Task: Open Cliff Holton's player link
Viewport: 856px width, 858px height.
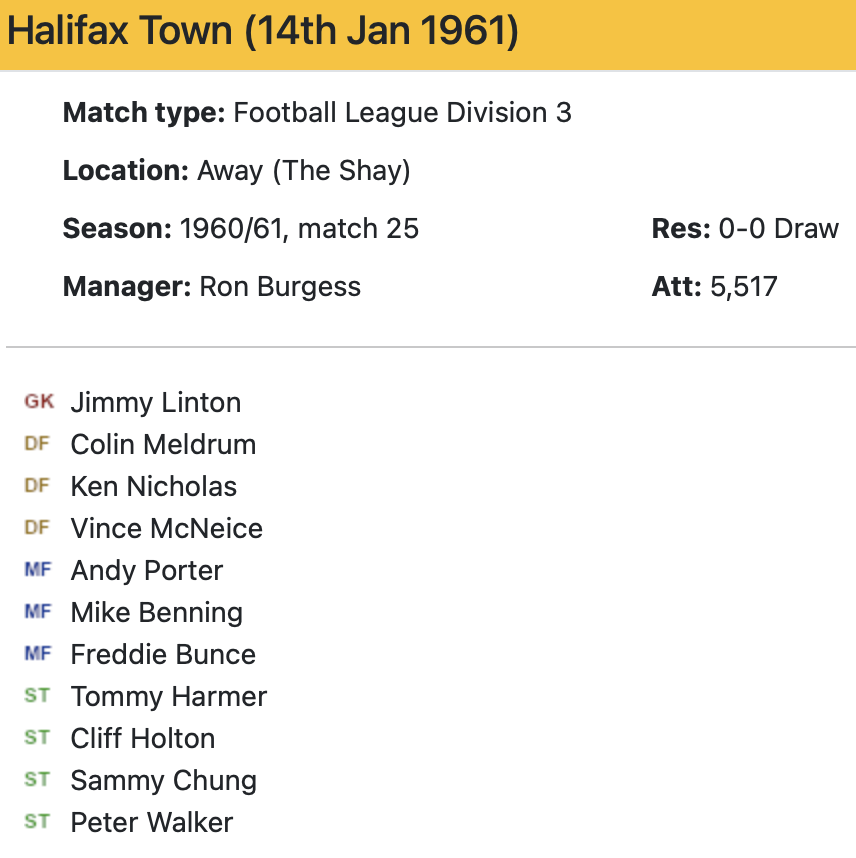Action: [142, 739]
